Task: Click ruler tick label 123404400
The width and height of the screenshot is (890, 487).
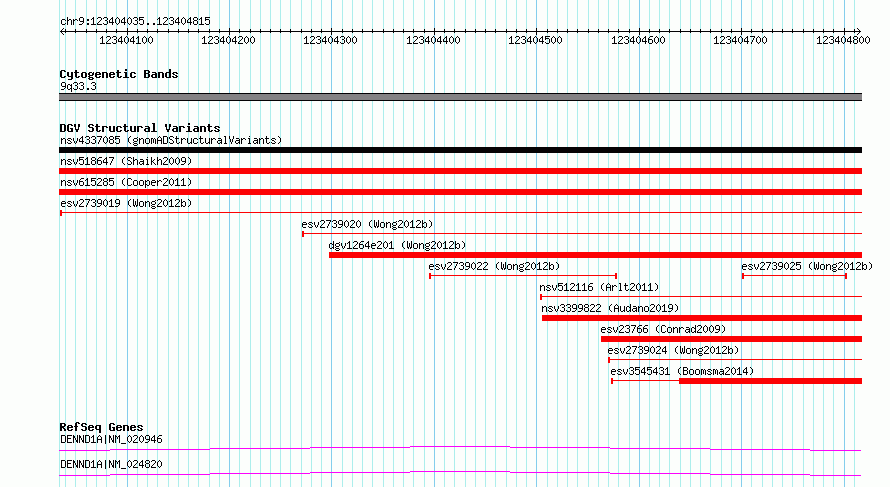Action: click(x=433, y=40)
